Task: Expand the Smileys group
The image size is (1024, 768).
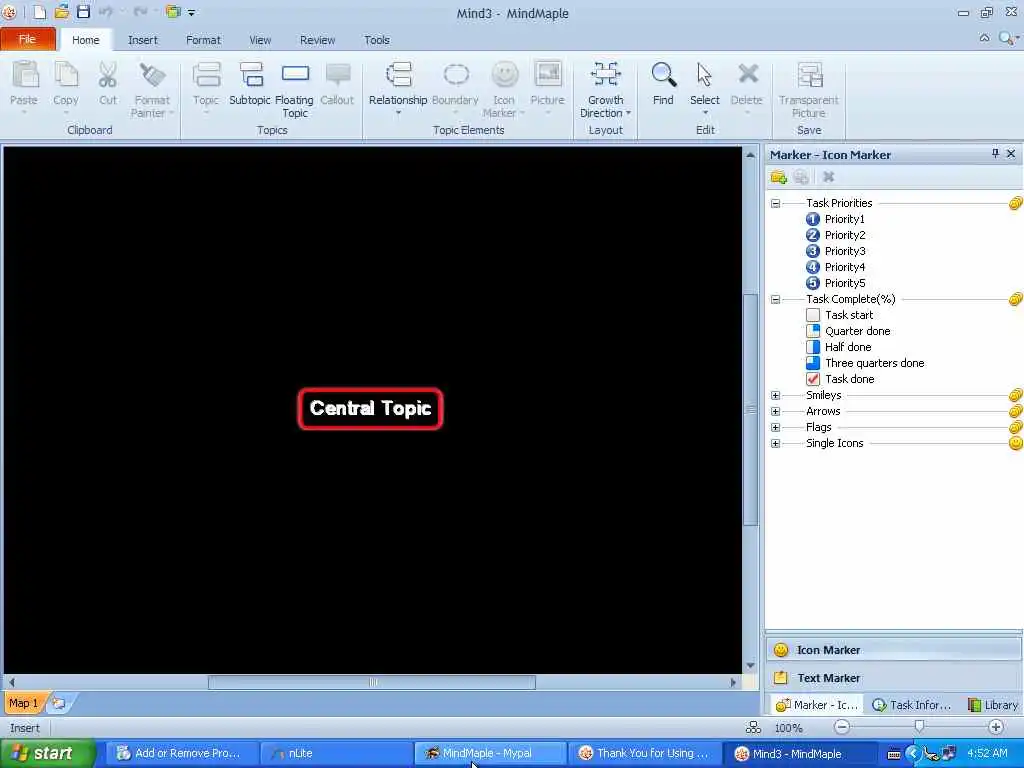Action: (x=775, y=395)
